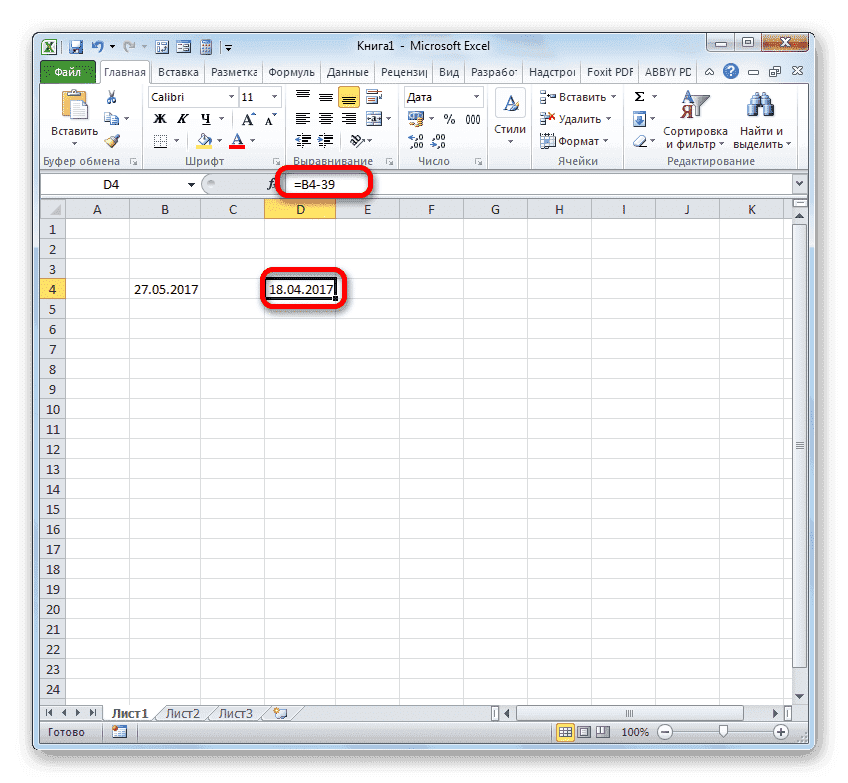Select the Sum (Σ) function icon
Screen dimensions: 848x783
[638, 96]
